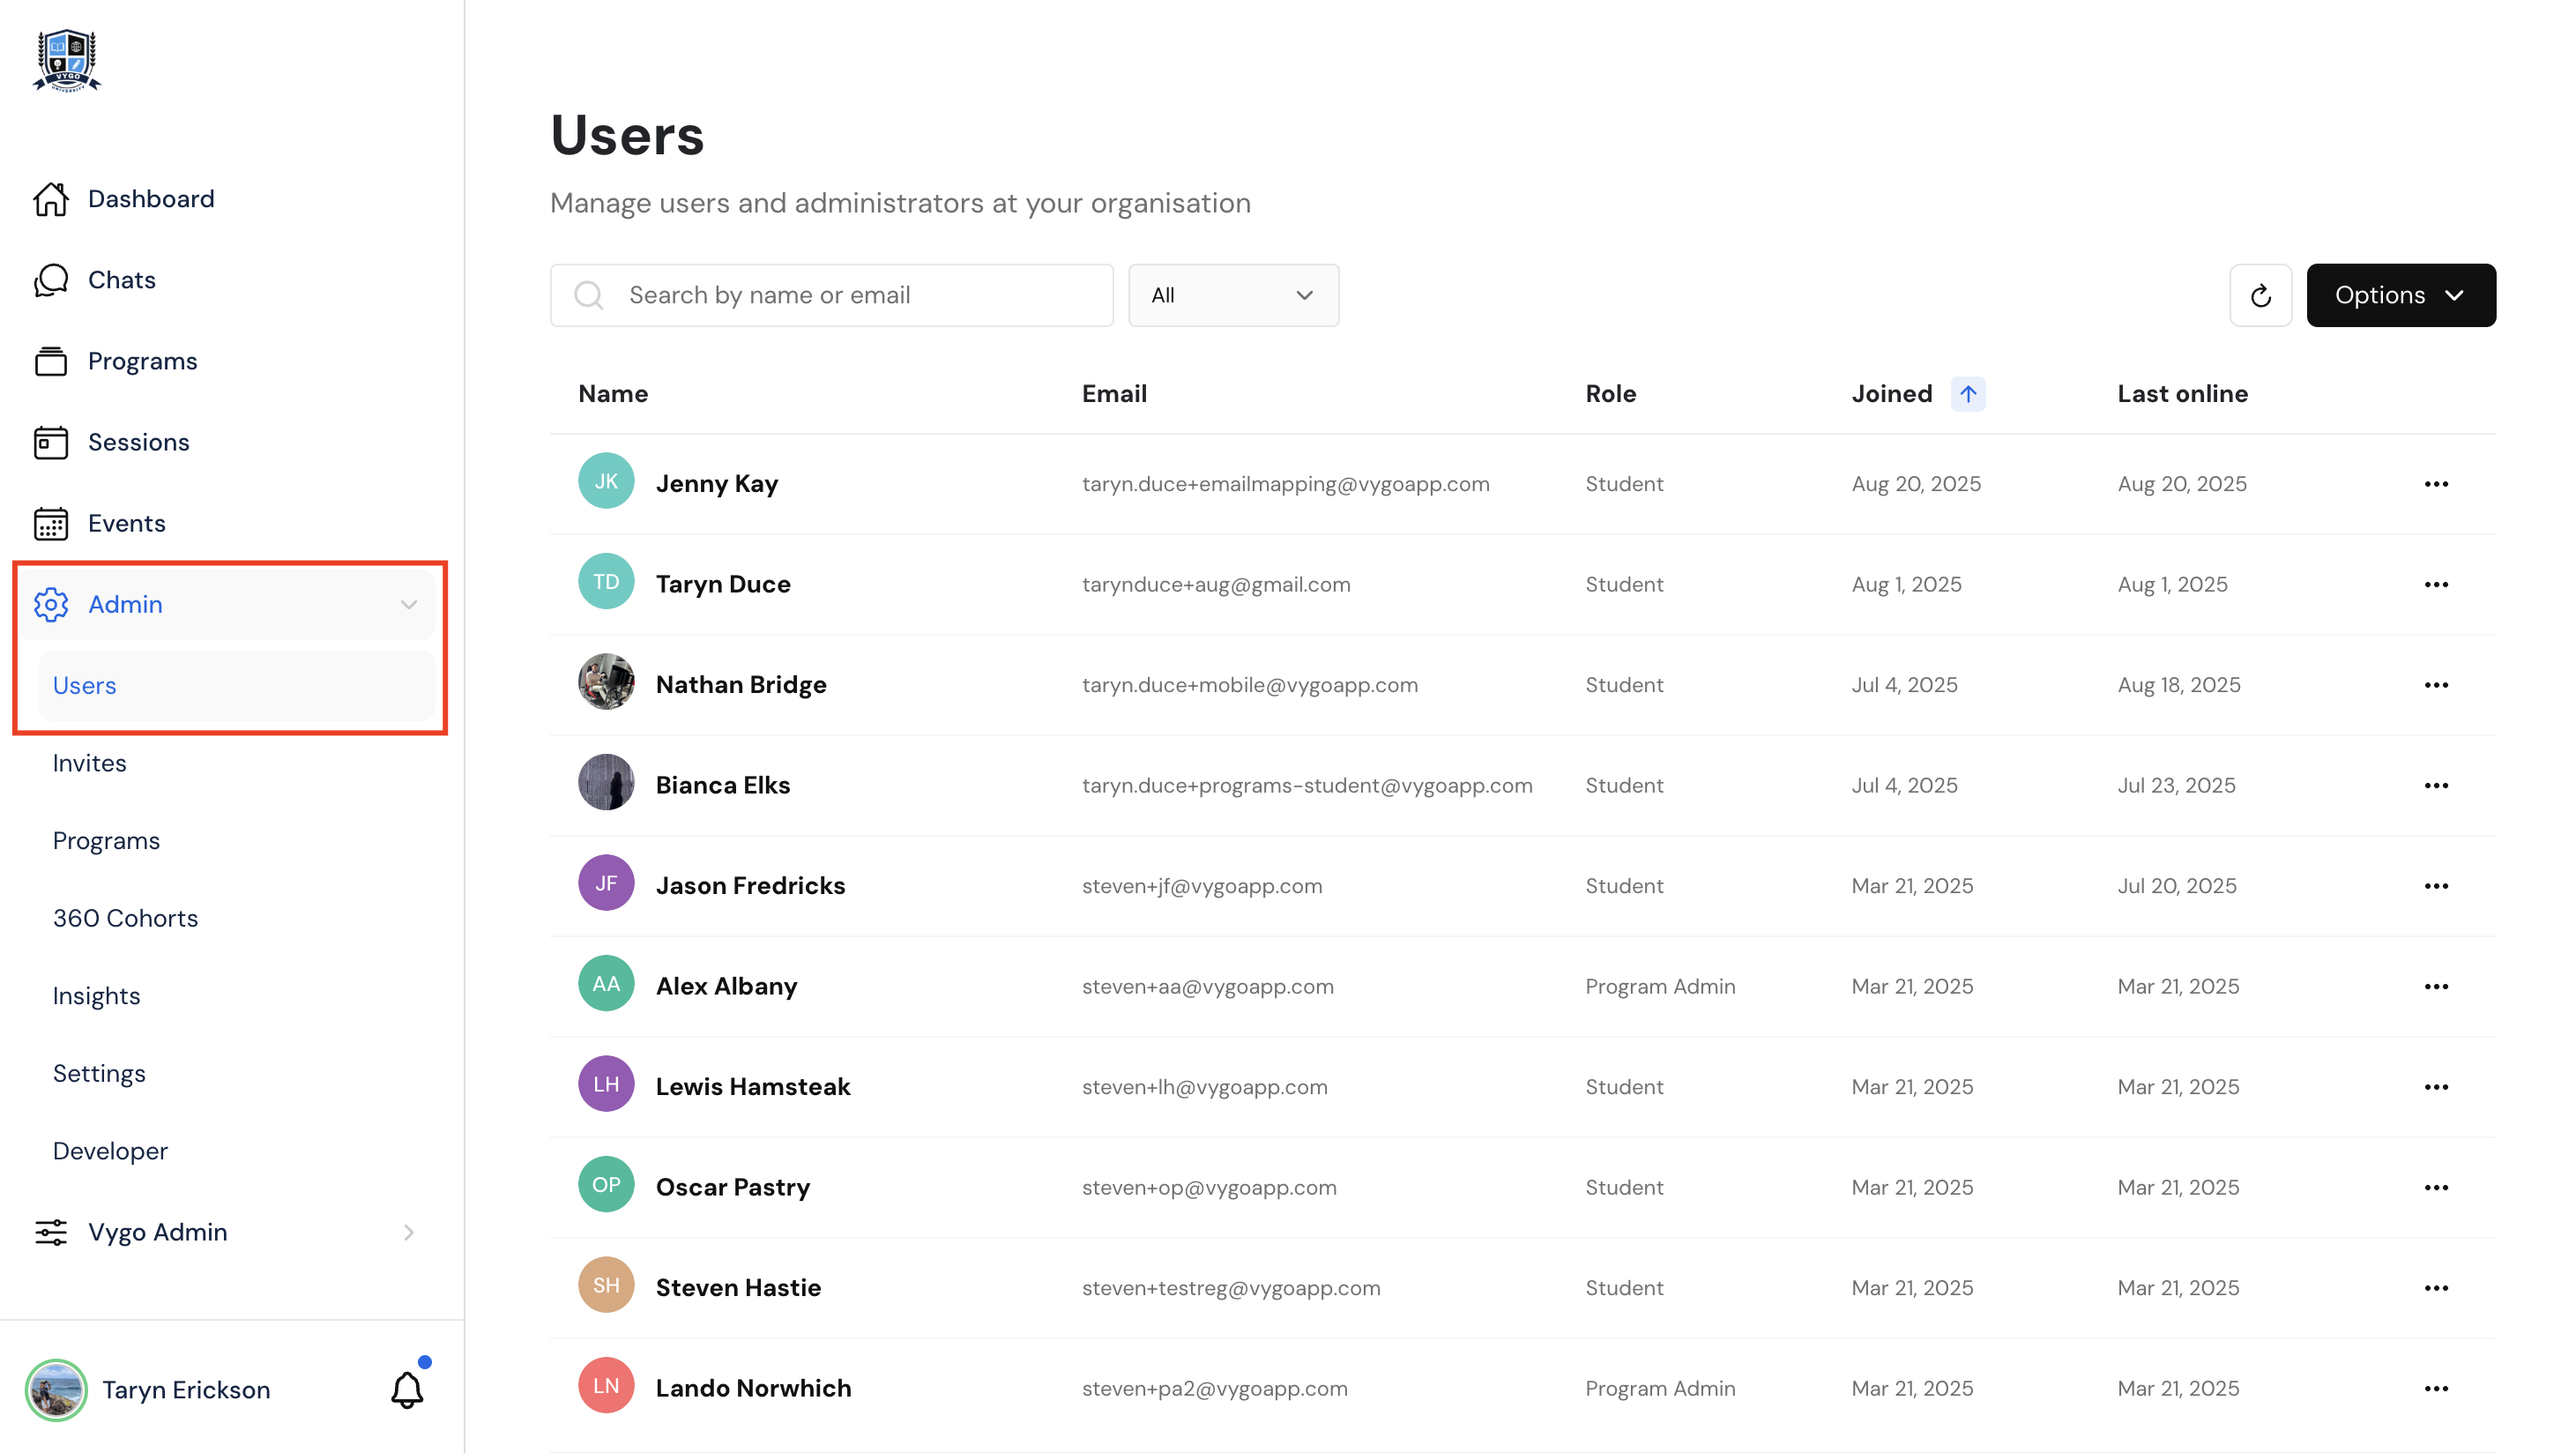Click the refresh users icon button
2576x1453 pixels.
pos(2260,295)
